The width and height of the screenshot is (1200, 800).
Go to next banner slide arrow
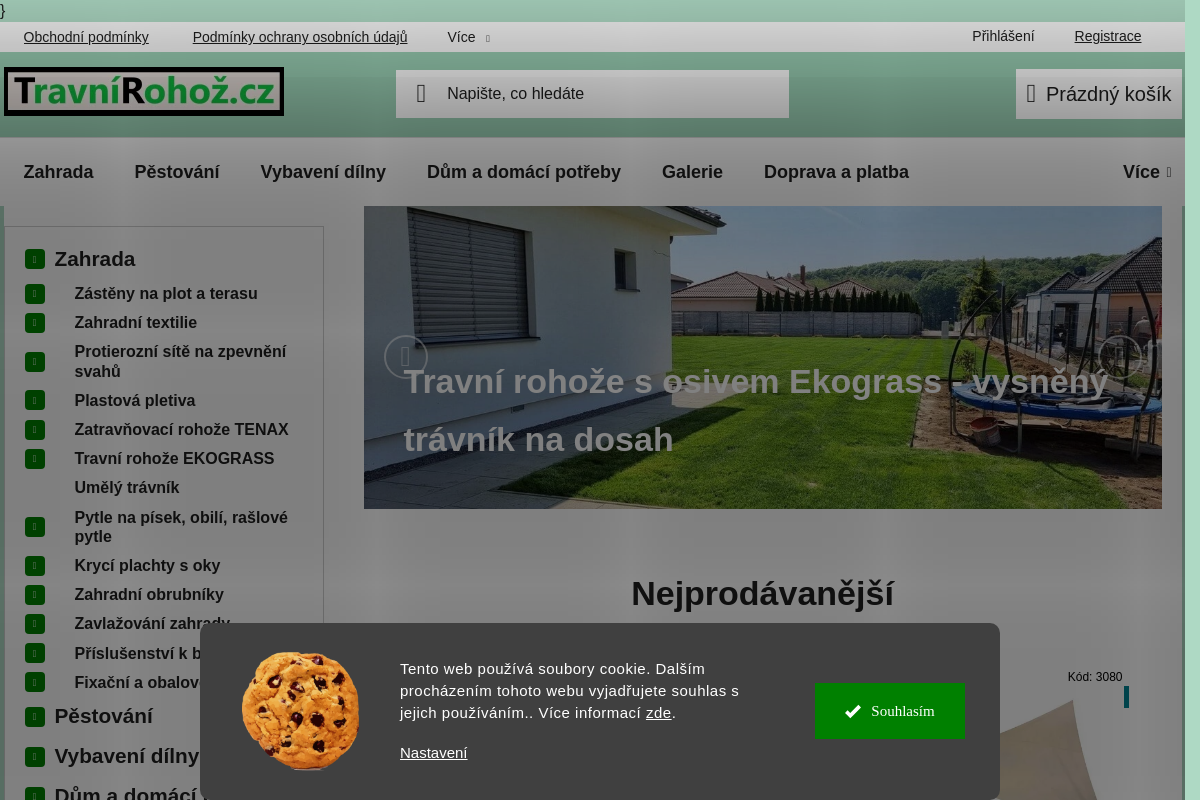pos(1120,357)
